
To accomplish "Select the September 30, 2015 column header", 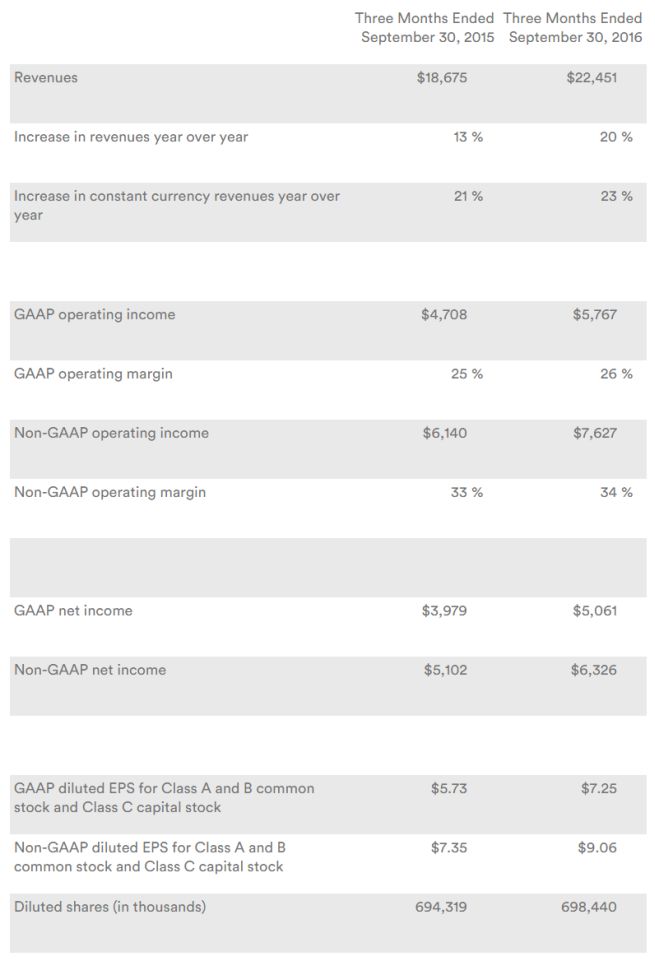I will pyautogui.click(x=426, y=28).
